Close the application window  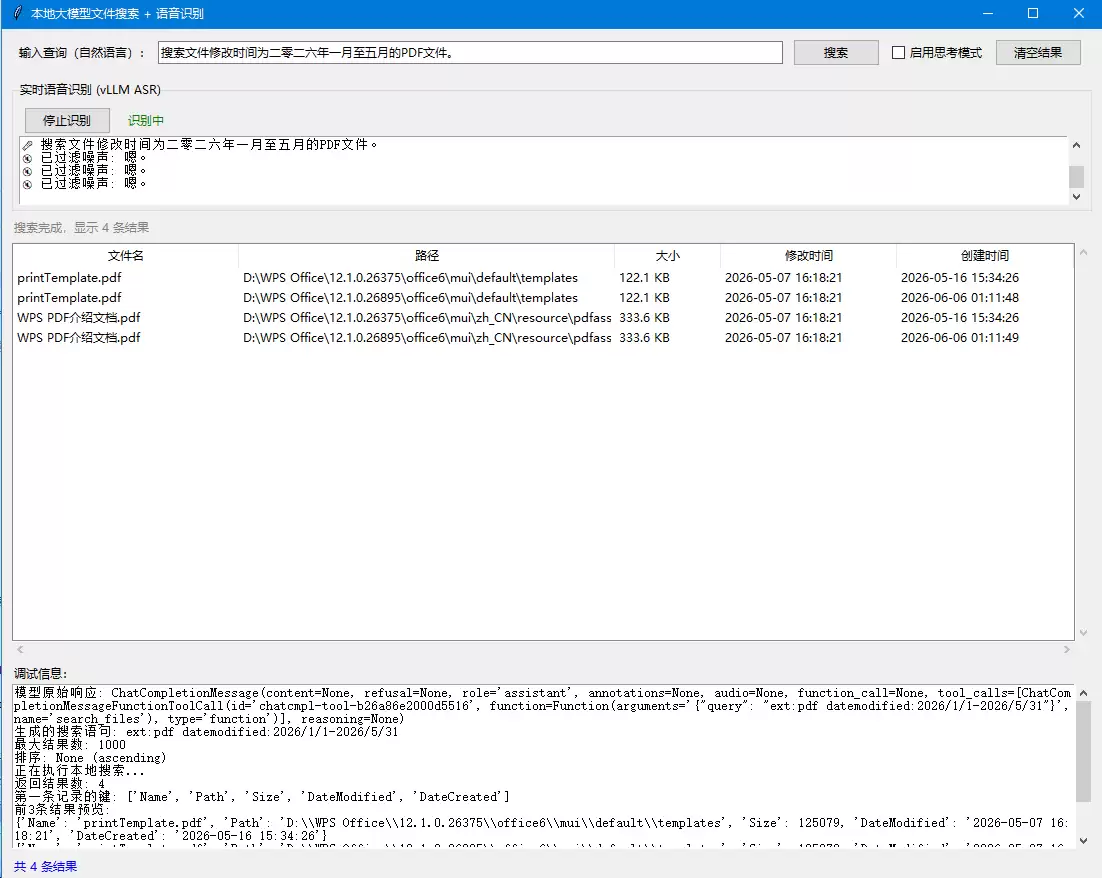point(1079,13)
